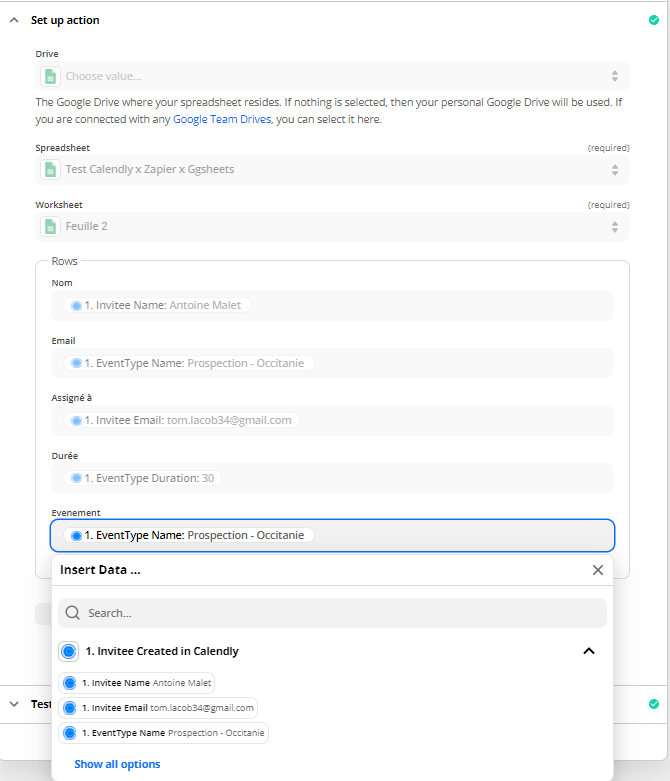Collapse the Set up action section

point(14,20)
